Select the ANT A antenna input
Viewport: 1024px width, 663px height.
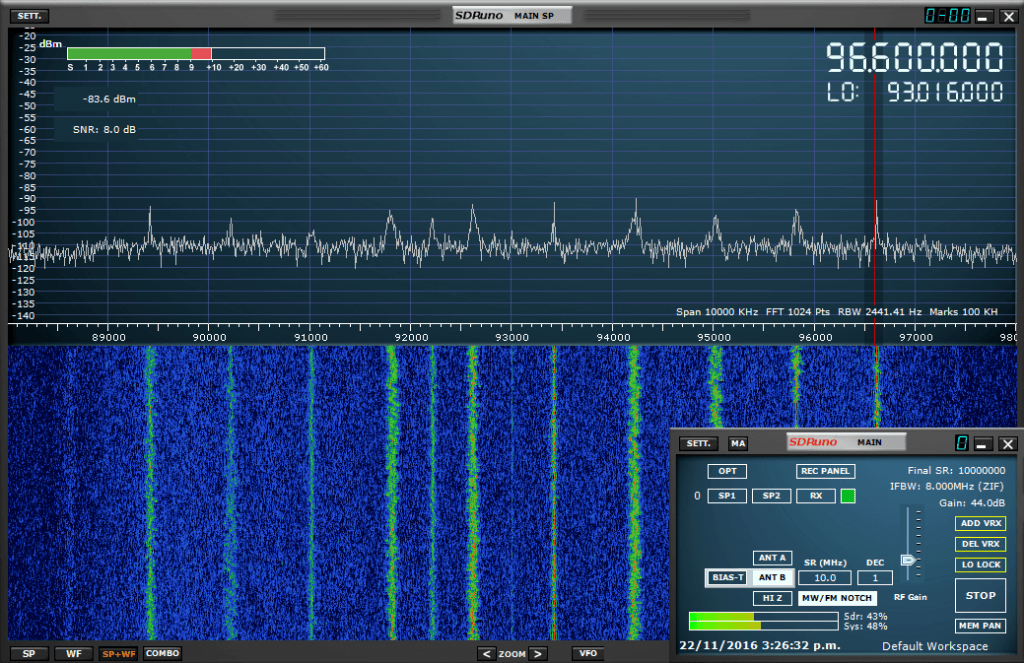point(772,558)
